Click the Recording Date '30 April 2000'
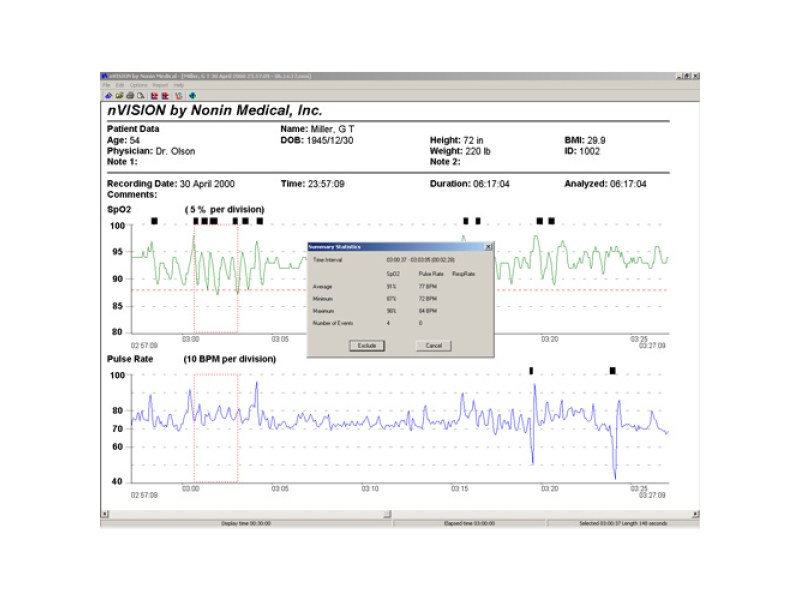 click(207, 184)
